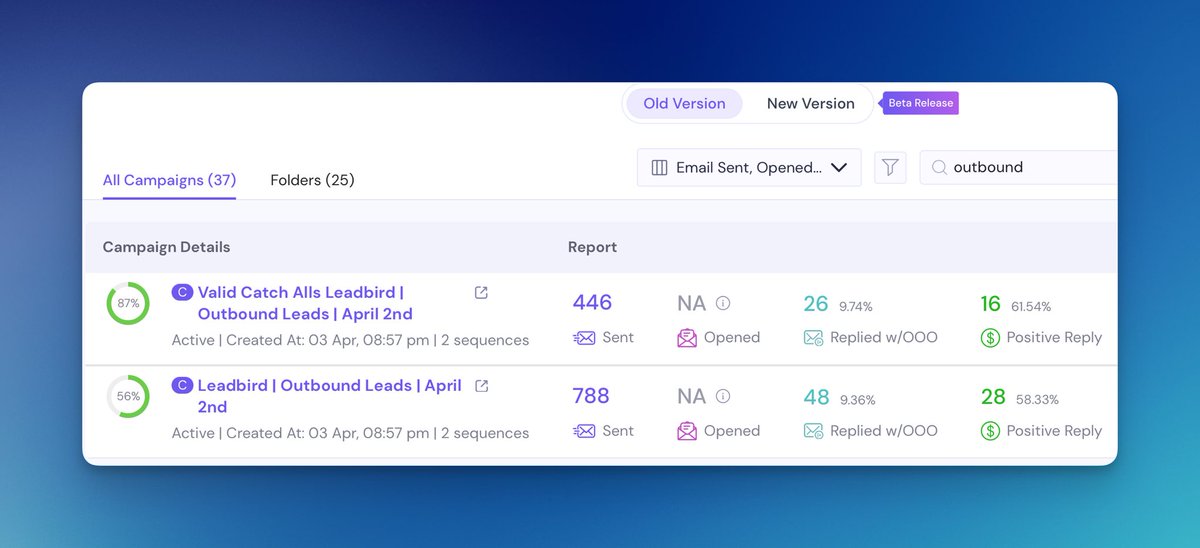
Task: Open the Folders (25) tab
Action: pos(312,180)
